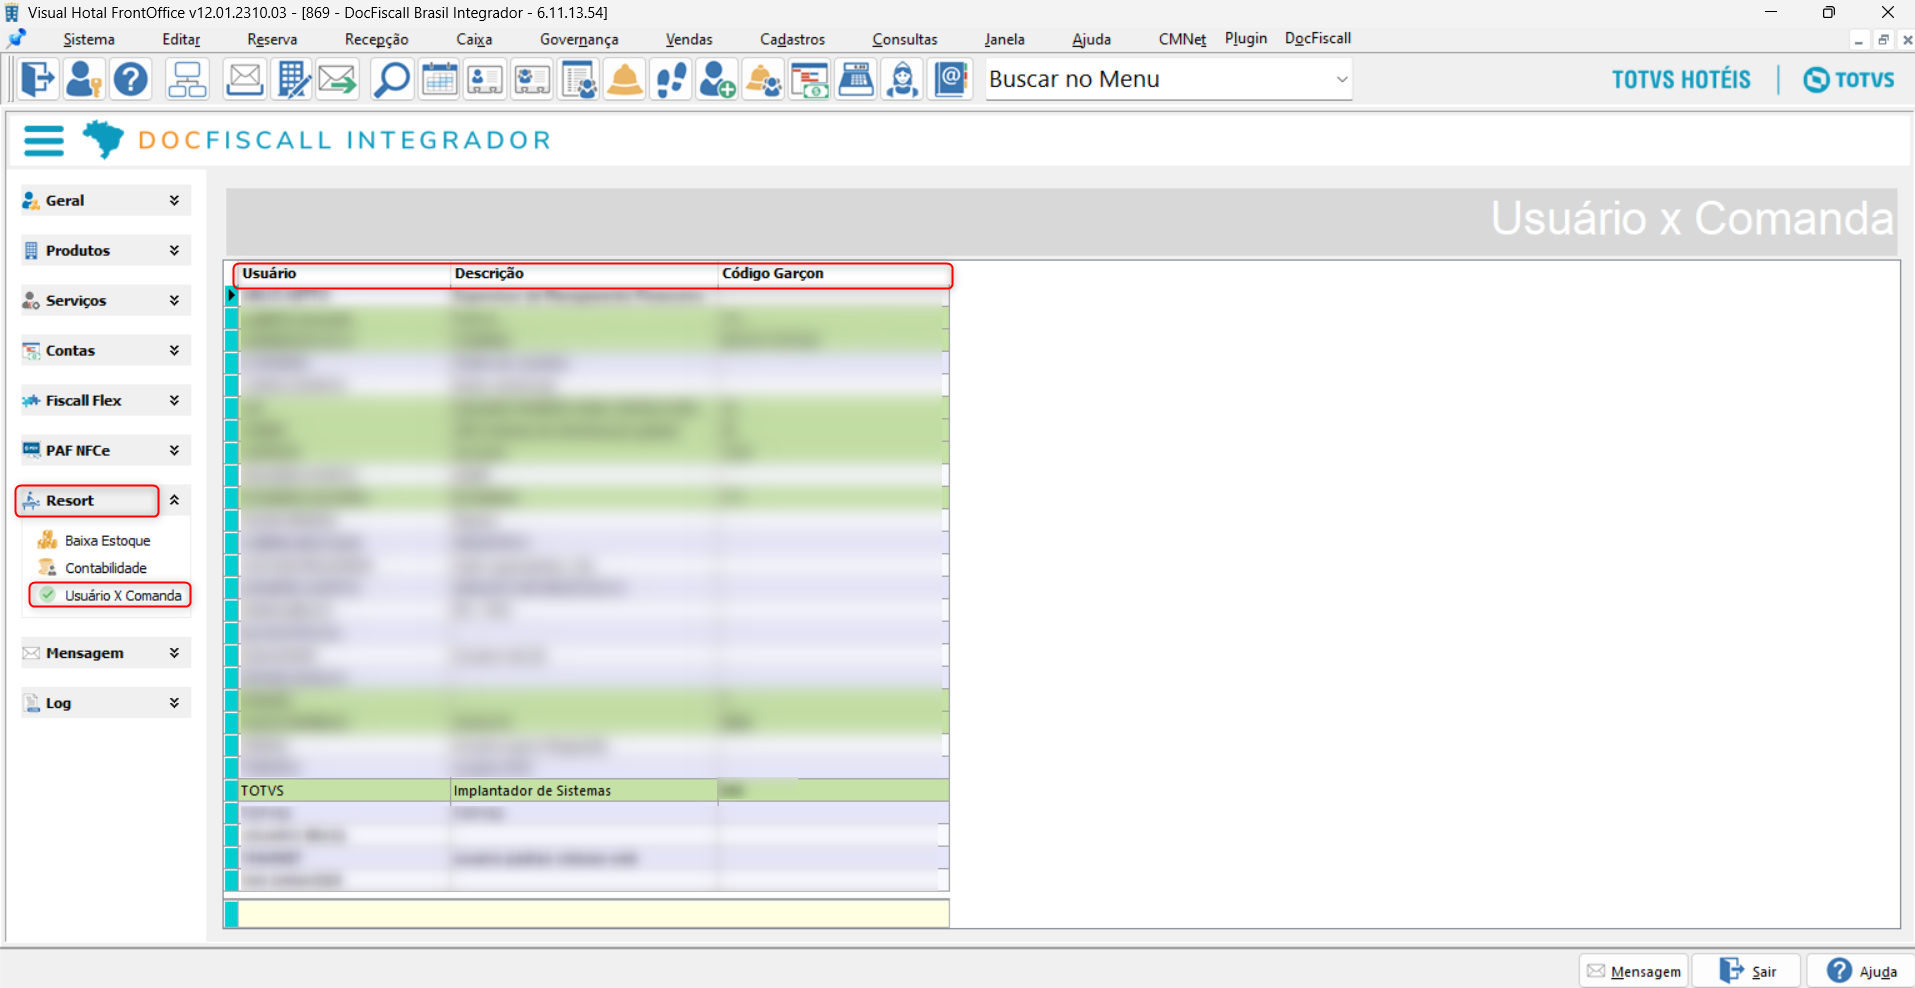Click the bell with group icon

pyautogui.click(x=764, y=79)
